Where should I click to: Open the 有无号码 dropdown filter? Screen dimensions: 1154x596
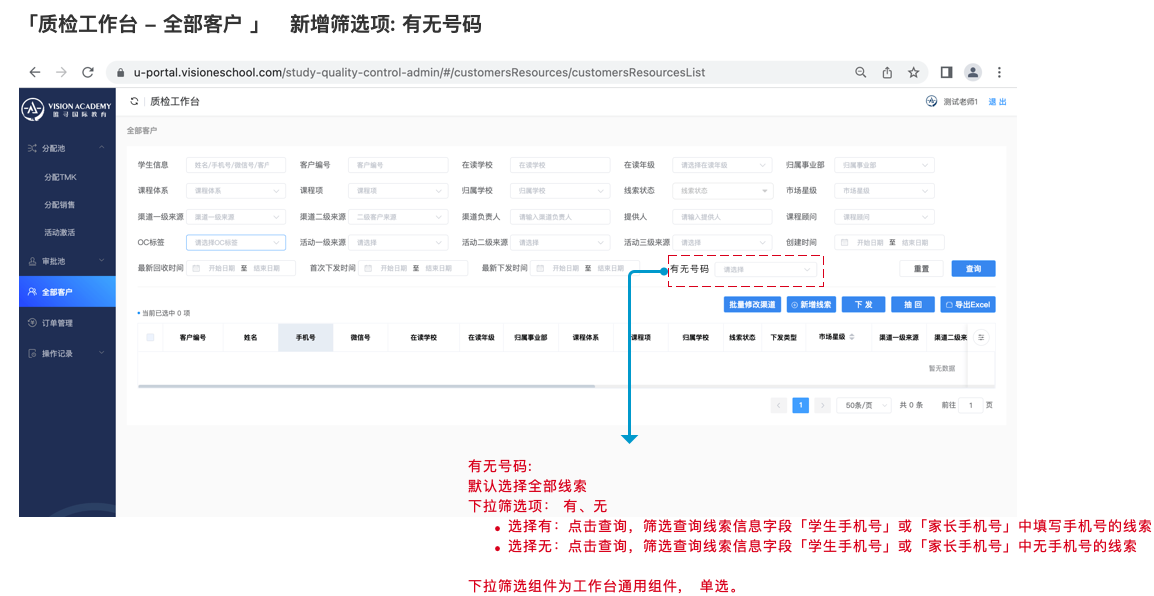[767, 269]
